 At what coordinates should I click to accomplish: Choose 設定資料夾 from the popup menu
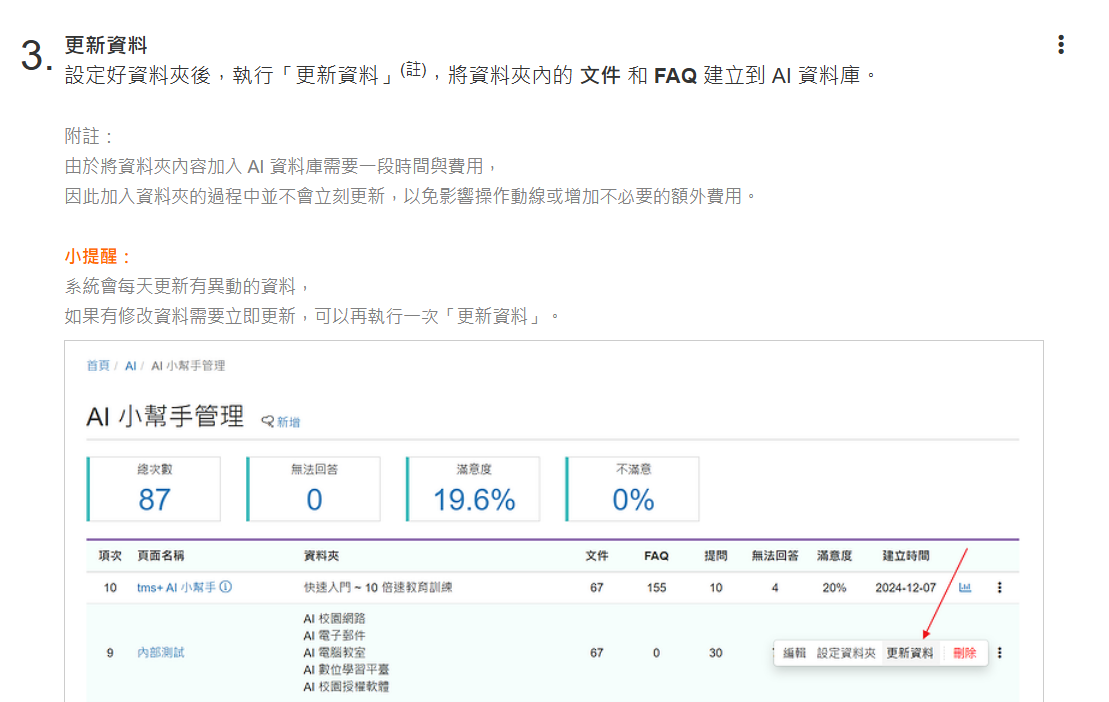click(x=846, y=653)
